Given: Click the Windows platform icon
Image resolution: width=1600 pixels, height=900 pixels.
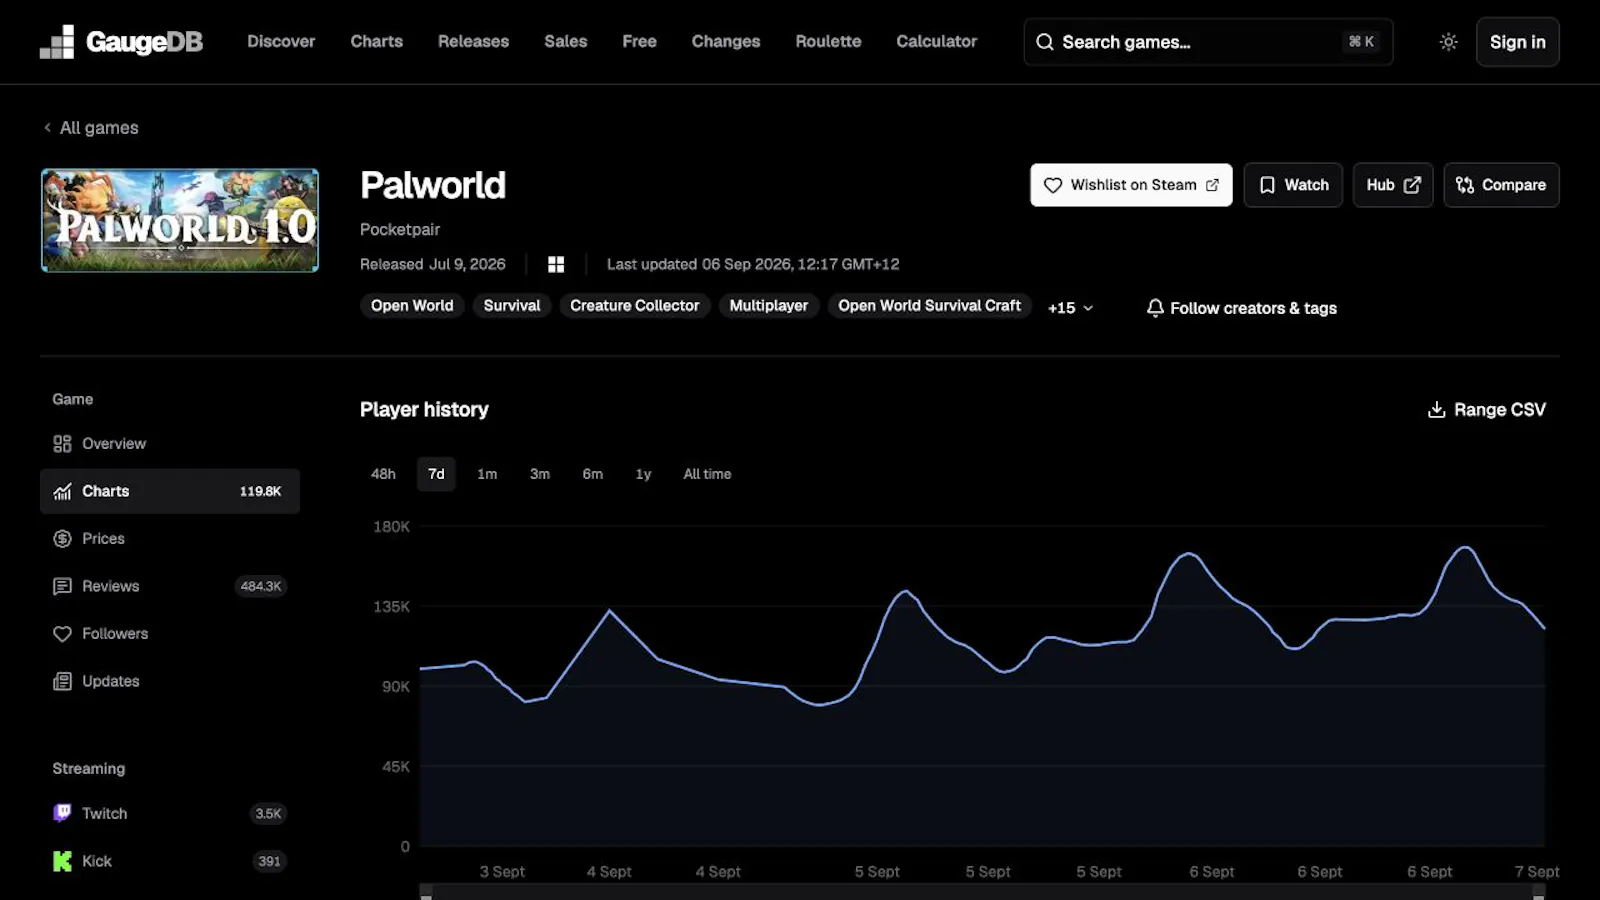Looking at the screenshot, I should (x=556, y=264).
